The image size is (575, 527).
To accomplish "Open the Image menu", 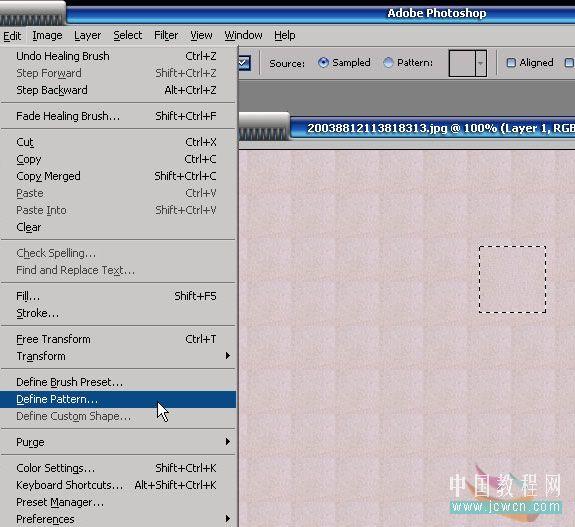I will [x=47, y=36].
